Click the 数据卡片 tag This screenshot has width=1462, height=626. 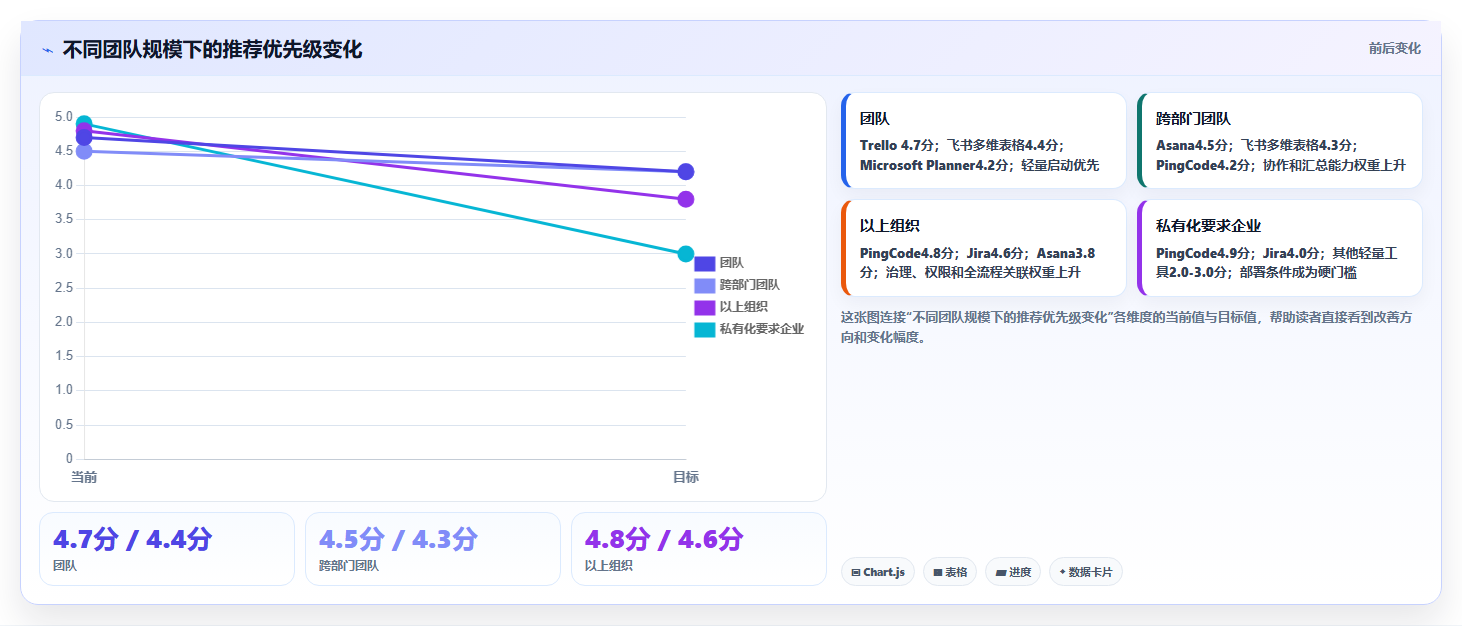pyautogui.click(x=1086, y=572)
